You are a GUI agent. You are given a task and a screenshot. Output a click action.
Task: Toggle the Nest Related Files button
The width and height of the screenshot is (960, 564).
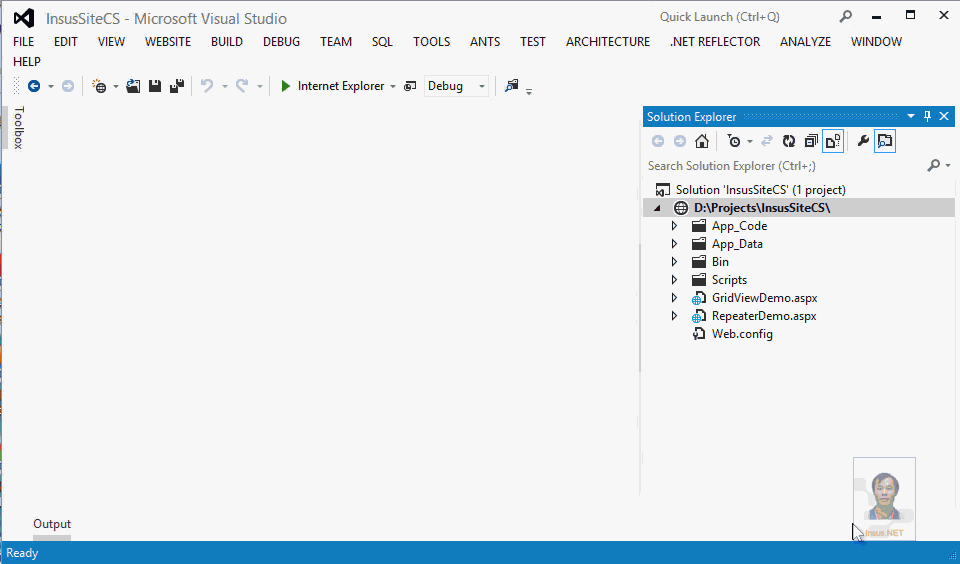pos(833,141)
